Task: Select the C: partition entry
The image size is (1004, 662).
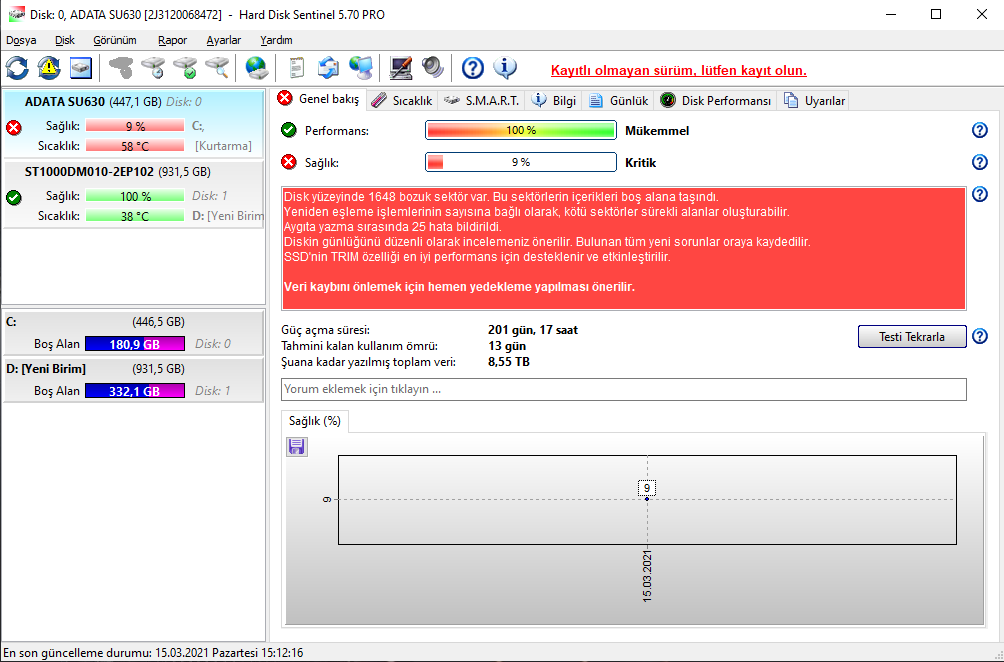Action: point(133,333)
